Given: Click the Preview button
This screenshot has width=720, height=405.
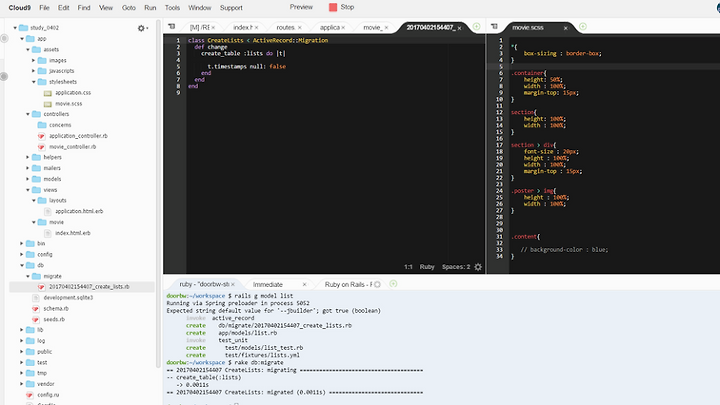Looking at the screenshot, I should click(x=301, y=7).
